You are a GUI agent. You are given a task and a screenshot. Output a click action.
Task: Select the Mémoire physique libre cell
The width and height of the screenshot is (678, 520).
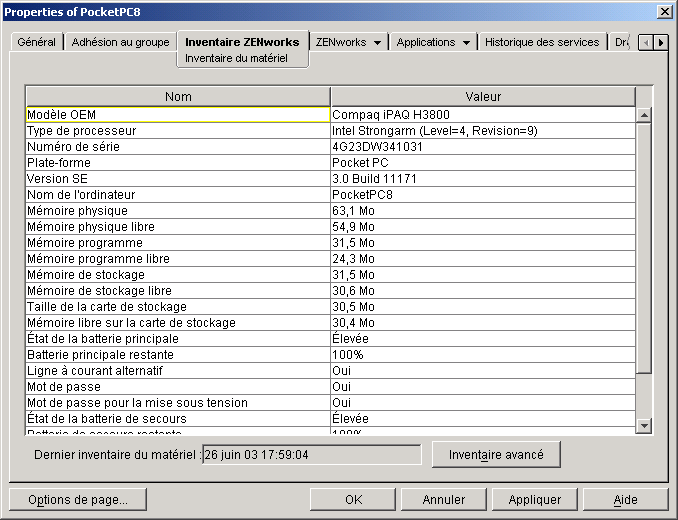(x=178, y=227)
